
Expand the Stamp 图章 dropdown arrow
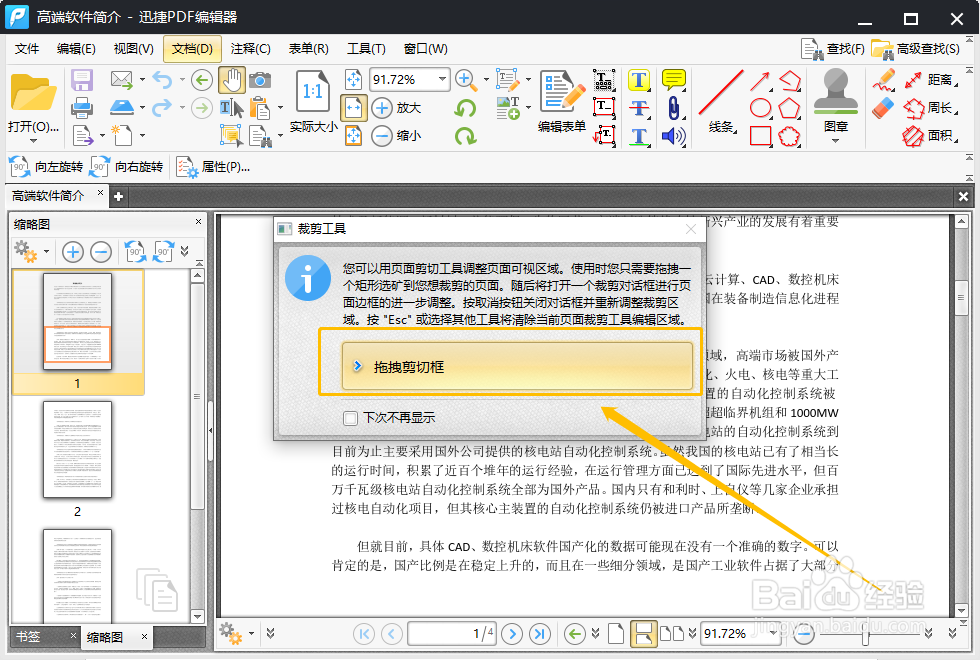point(836,141)
